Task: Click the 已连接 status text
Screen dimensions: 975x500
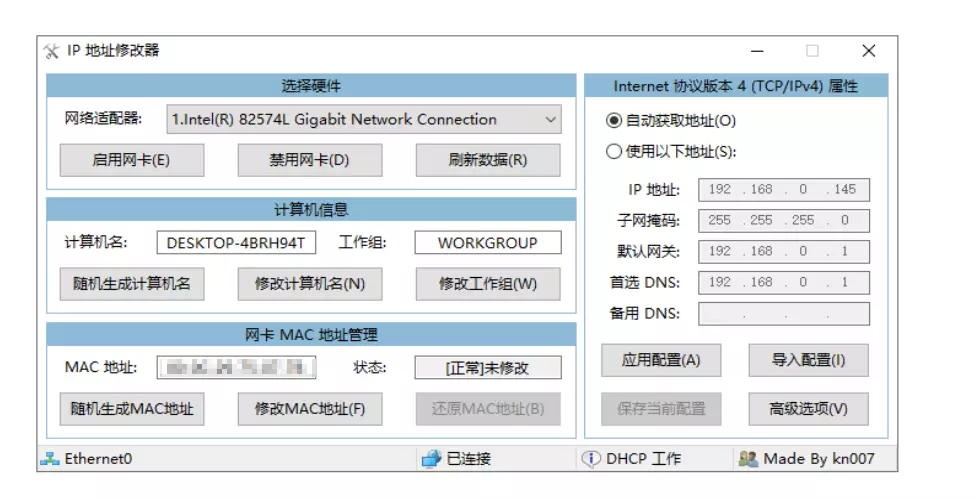Action: click(x=469, y=459)
